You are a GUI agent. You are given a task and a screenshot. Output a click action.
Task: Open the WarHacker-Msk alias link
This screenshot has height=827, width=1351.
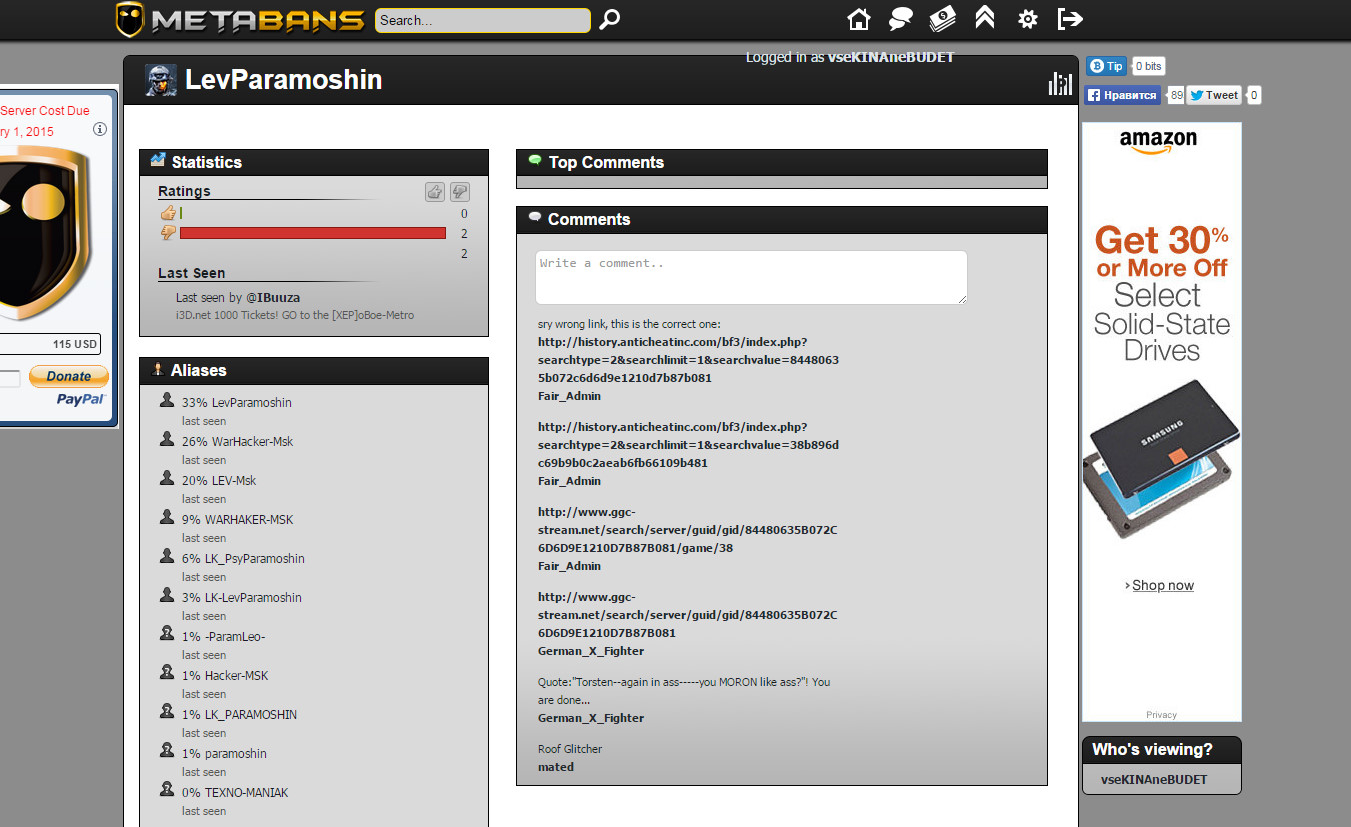coord(252,442)
